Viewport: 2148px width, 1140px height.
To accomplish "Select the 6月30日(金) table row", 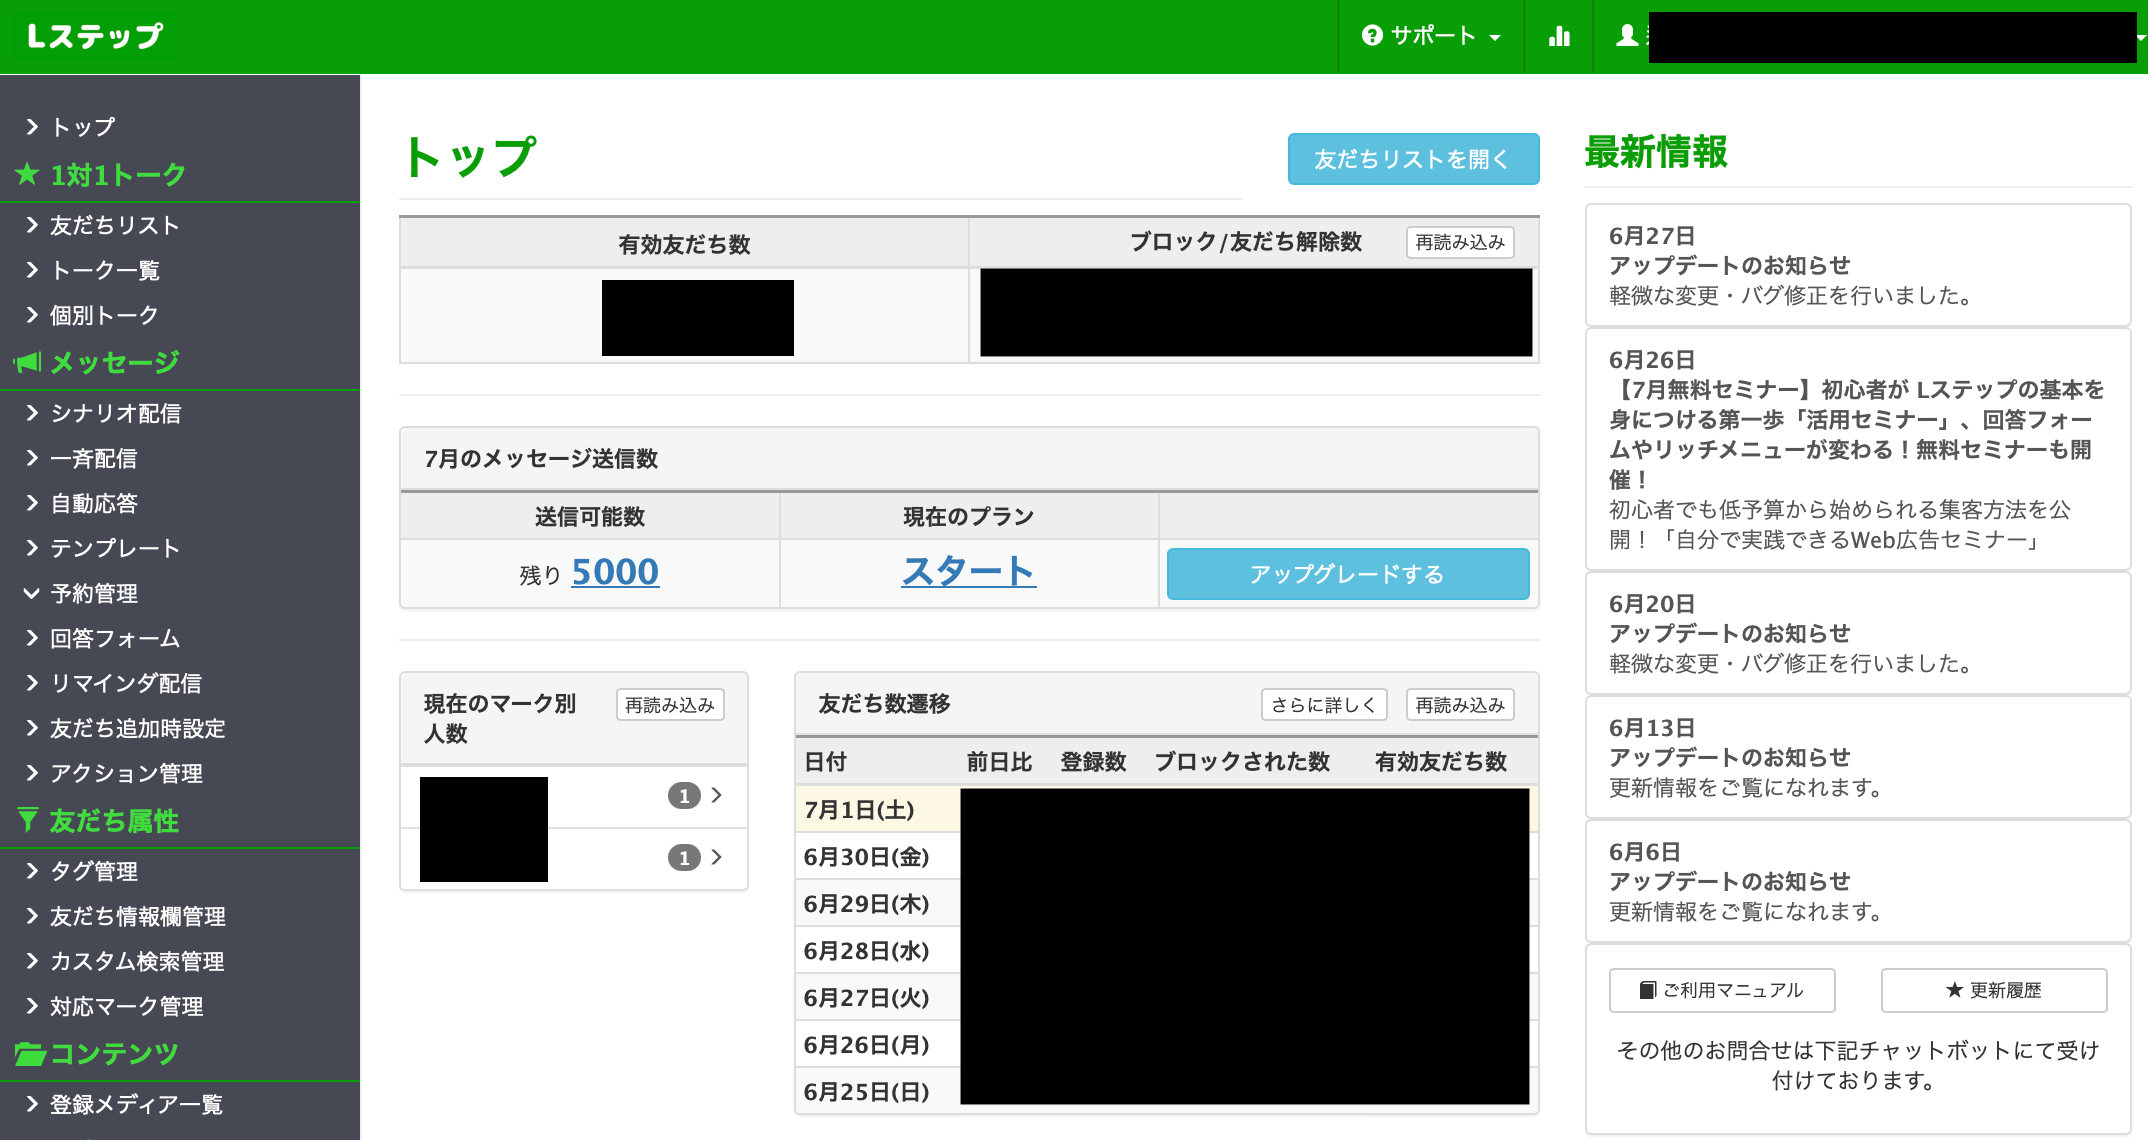I will coord(1167,857).
